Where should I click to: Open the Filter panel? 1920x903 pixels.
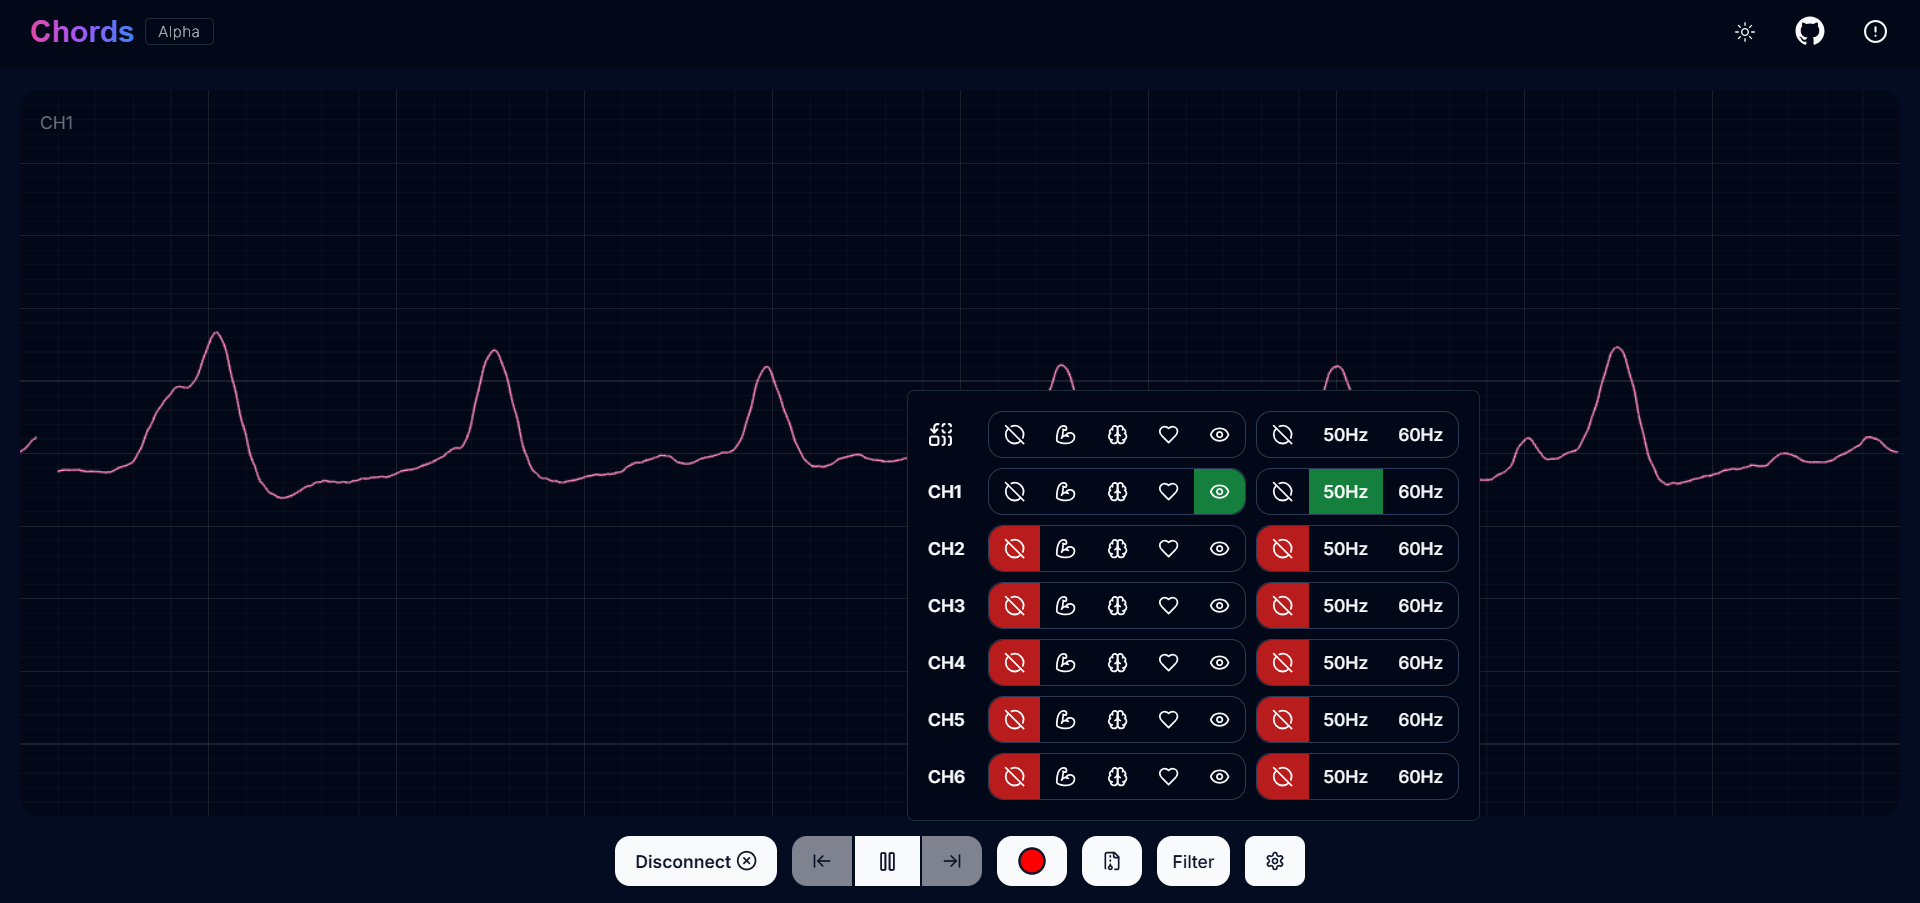1192,860
